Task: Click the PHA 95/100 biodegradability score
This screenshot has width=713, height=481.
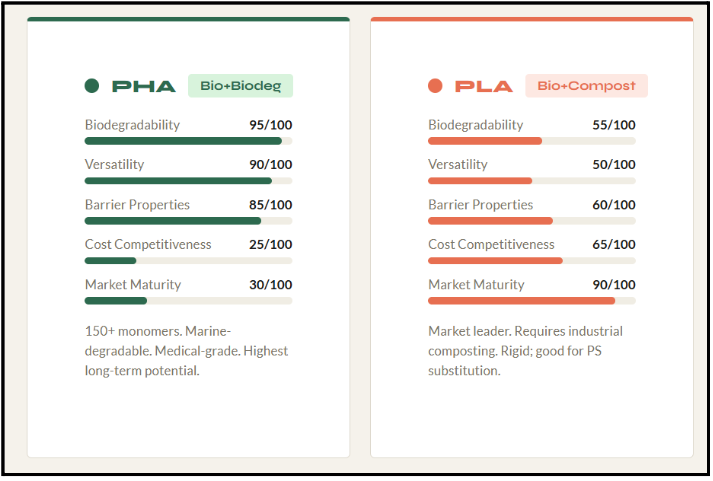Action: pyautogui.click(x=270, y=125)
